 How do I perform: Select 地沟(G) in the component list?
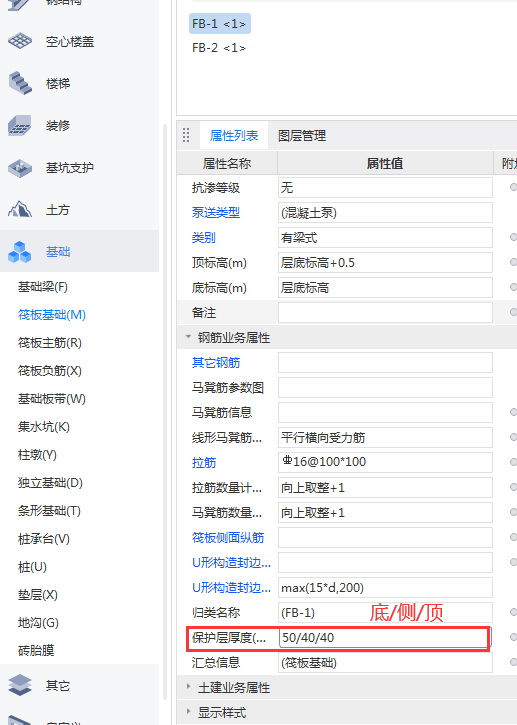click(38, 623)
